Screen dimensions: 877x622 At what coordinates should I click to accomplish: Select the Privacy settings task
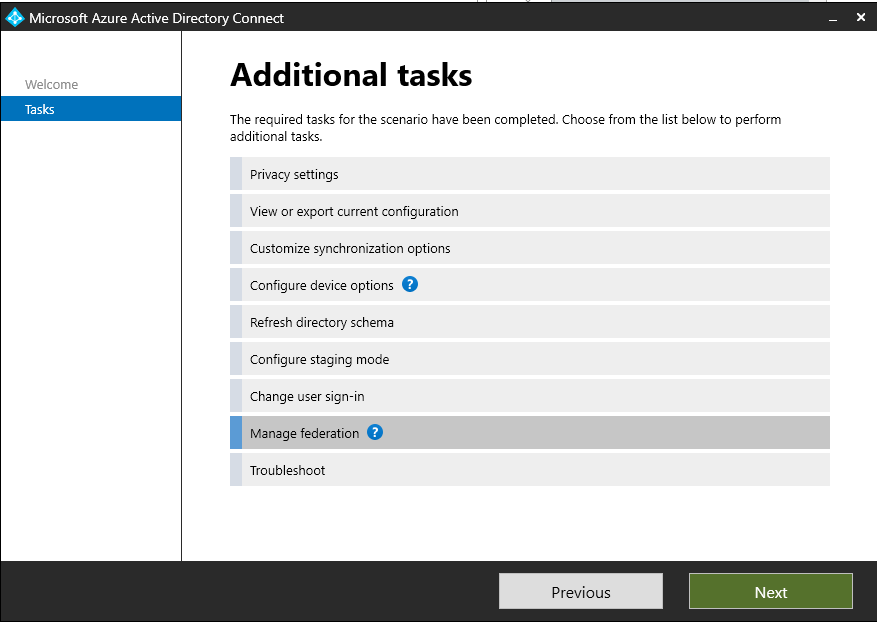pos(294,174)
